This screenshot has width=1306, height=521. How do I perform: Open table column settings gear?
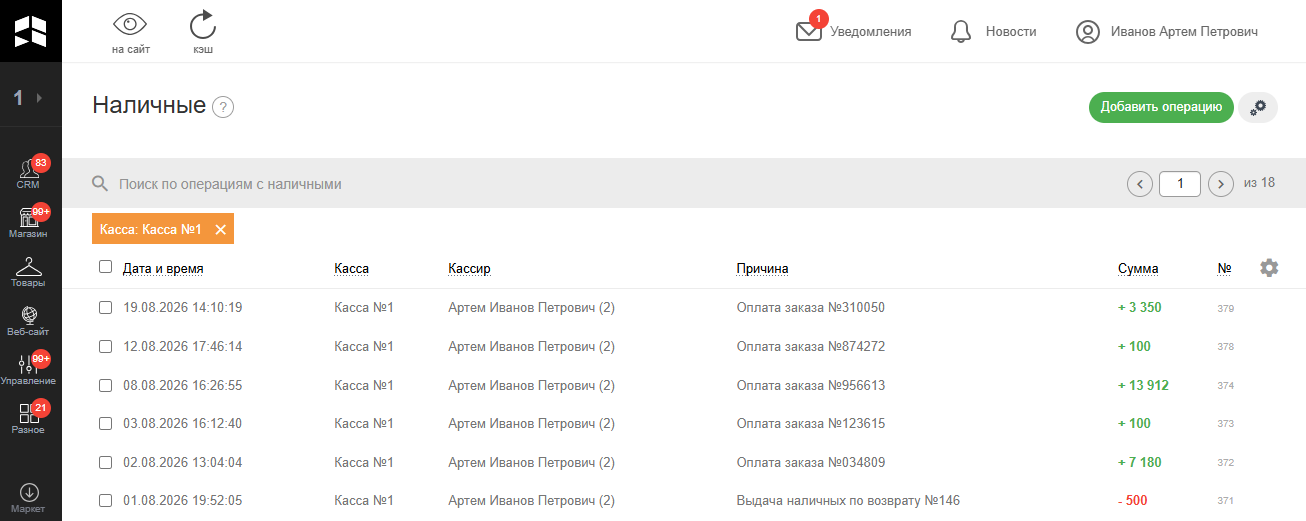tap(1269, 268)
